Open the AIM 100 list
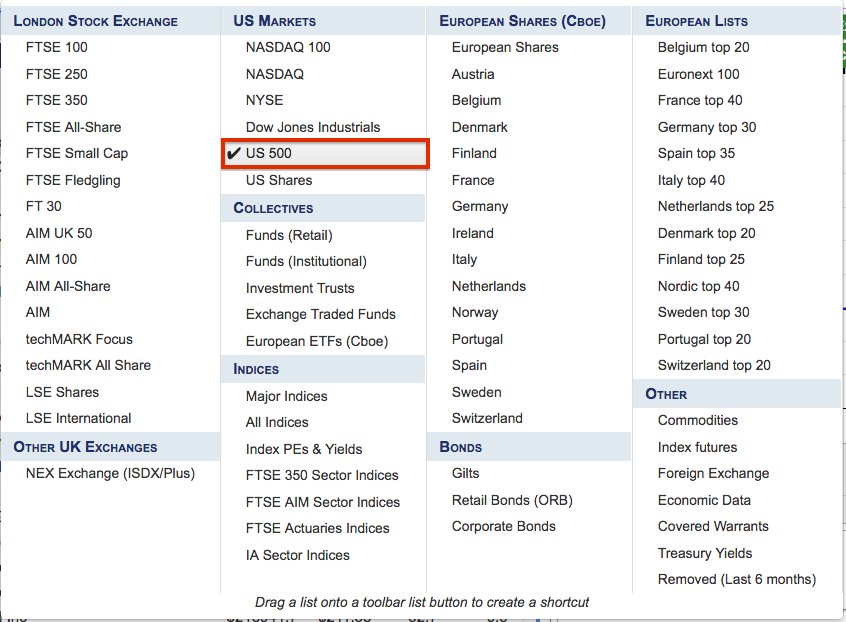Screen dimensions: 846x622 (51, 259)
